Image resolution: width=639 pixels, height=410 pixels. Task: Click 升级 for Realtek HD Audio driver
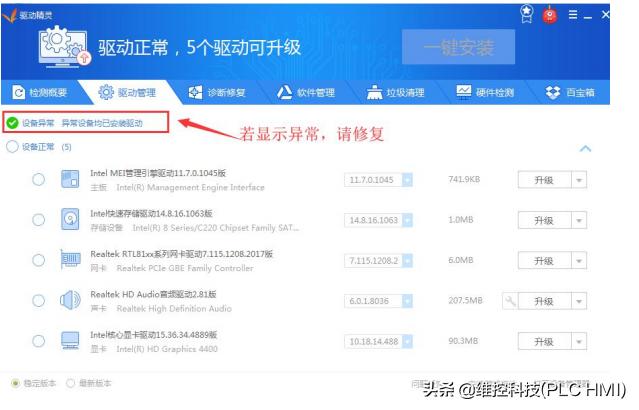point(544,301)
